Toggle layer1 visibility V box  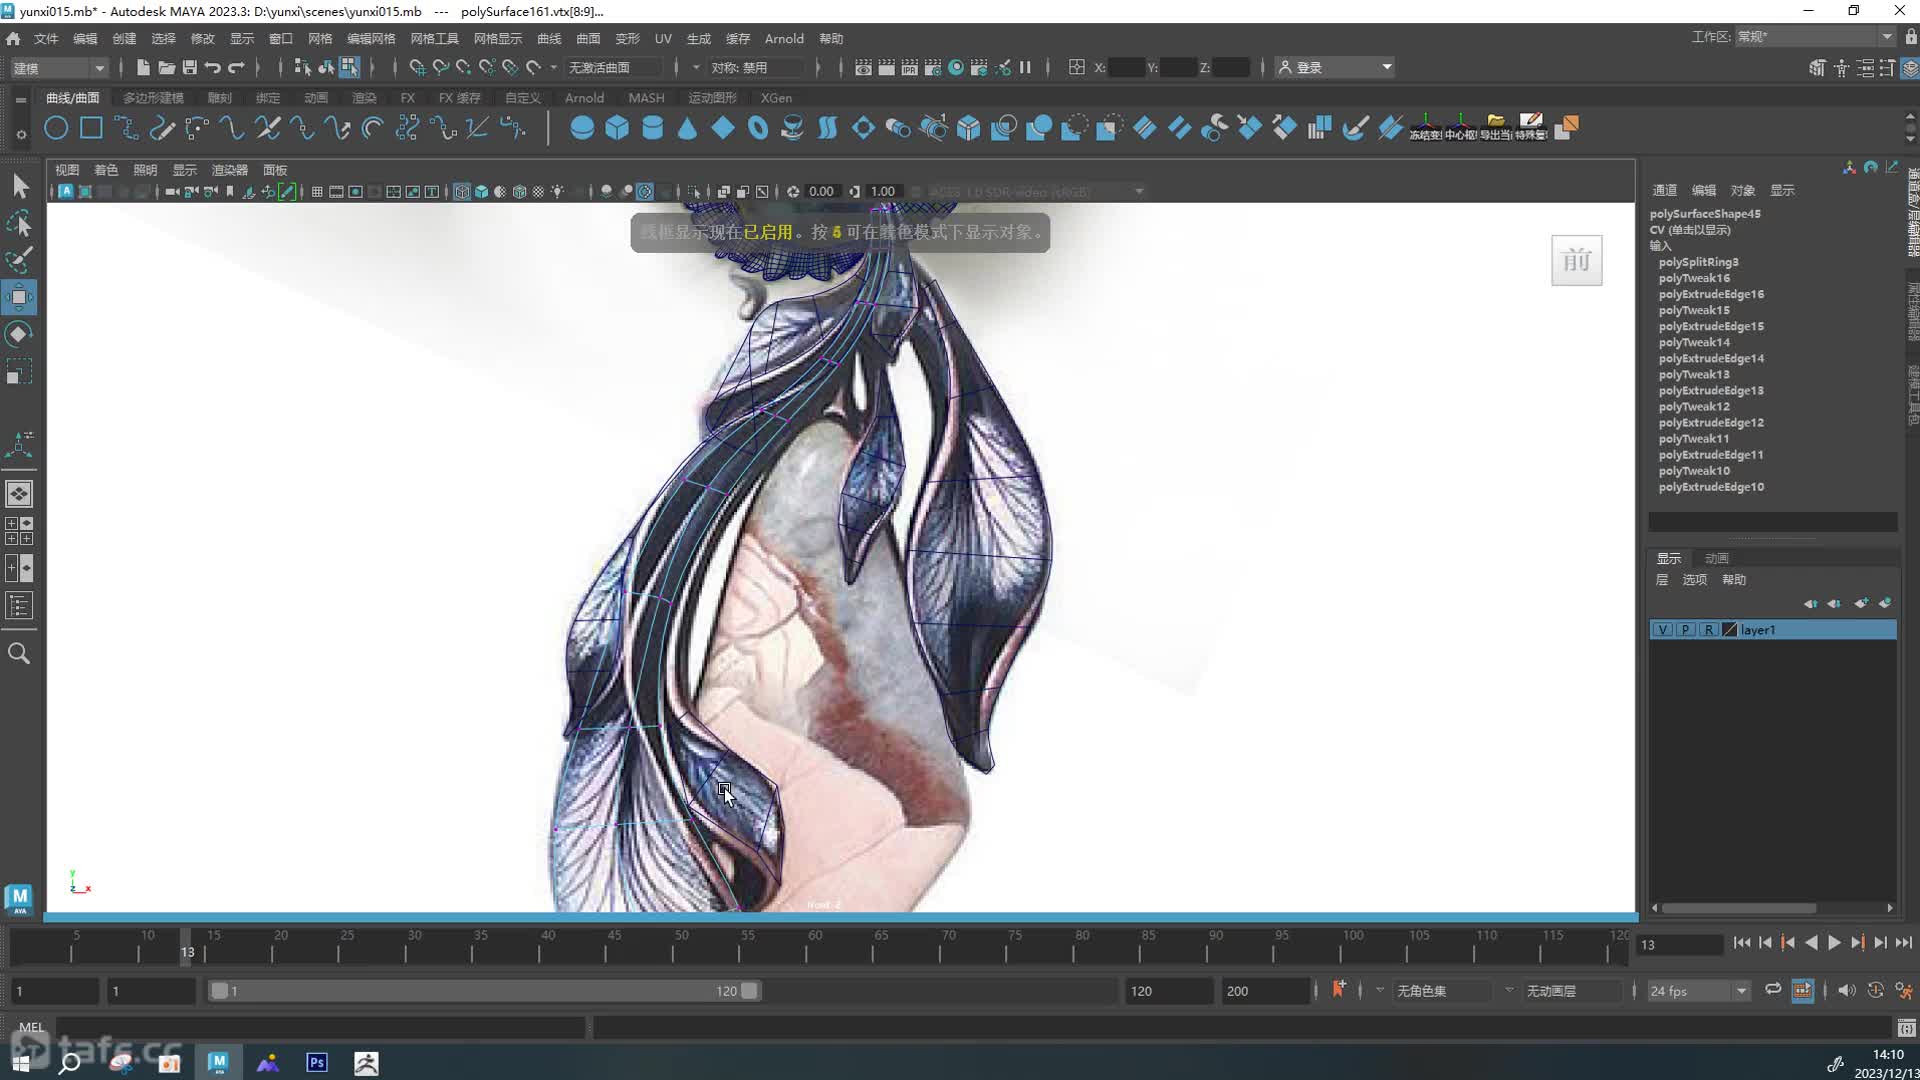coord(1662,630)
